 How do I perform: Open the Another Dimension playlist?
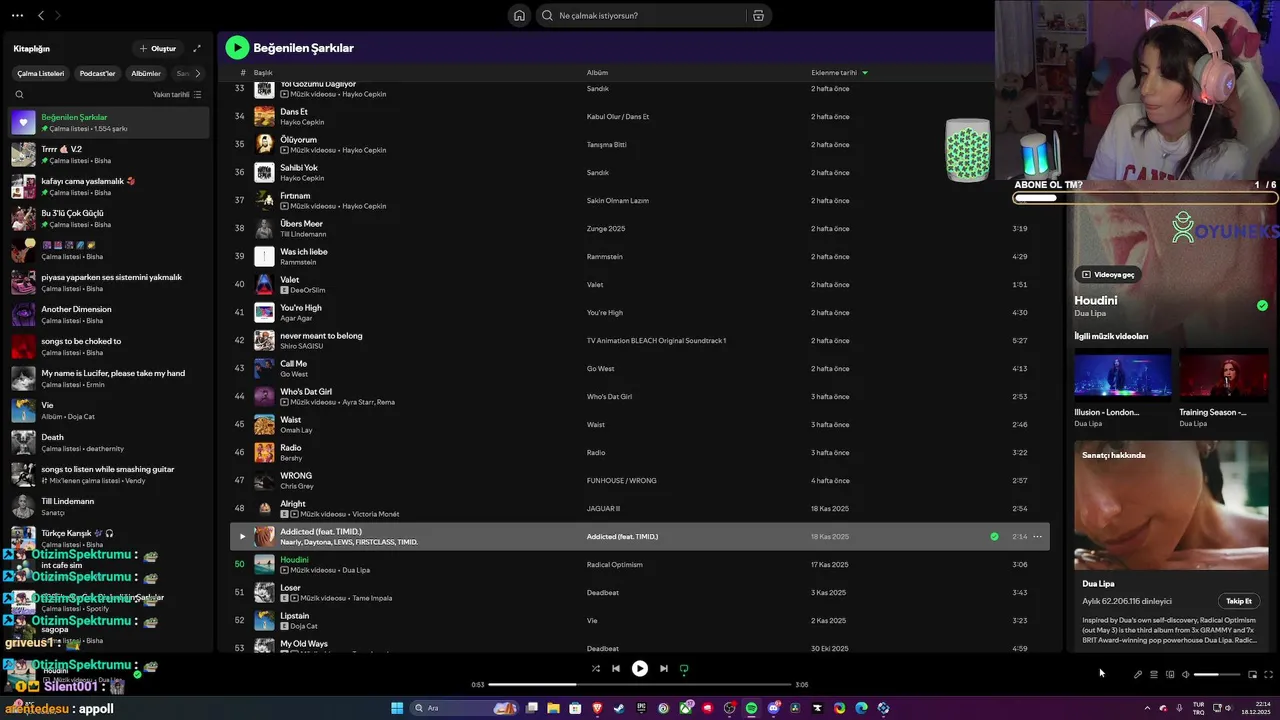(x=110, y=314)
